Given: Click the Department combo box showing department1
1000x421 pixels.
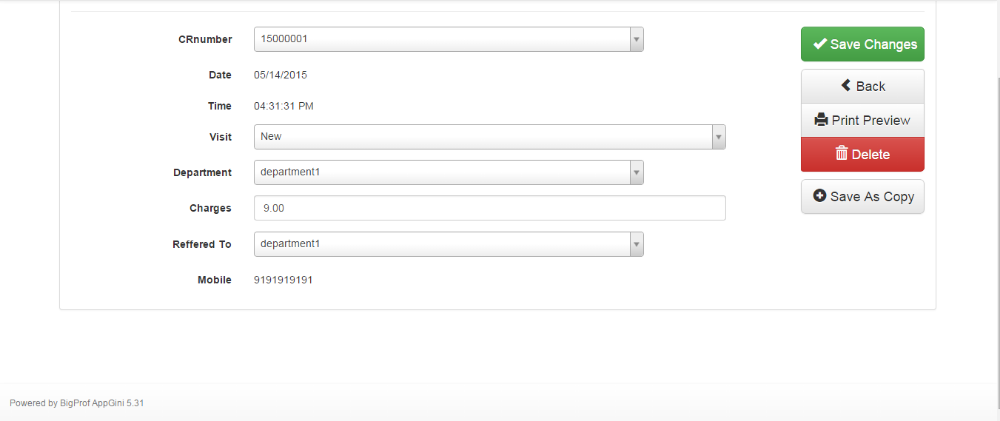Looking at the screenshot, I should [449, 172].
